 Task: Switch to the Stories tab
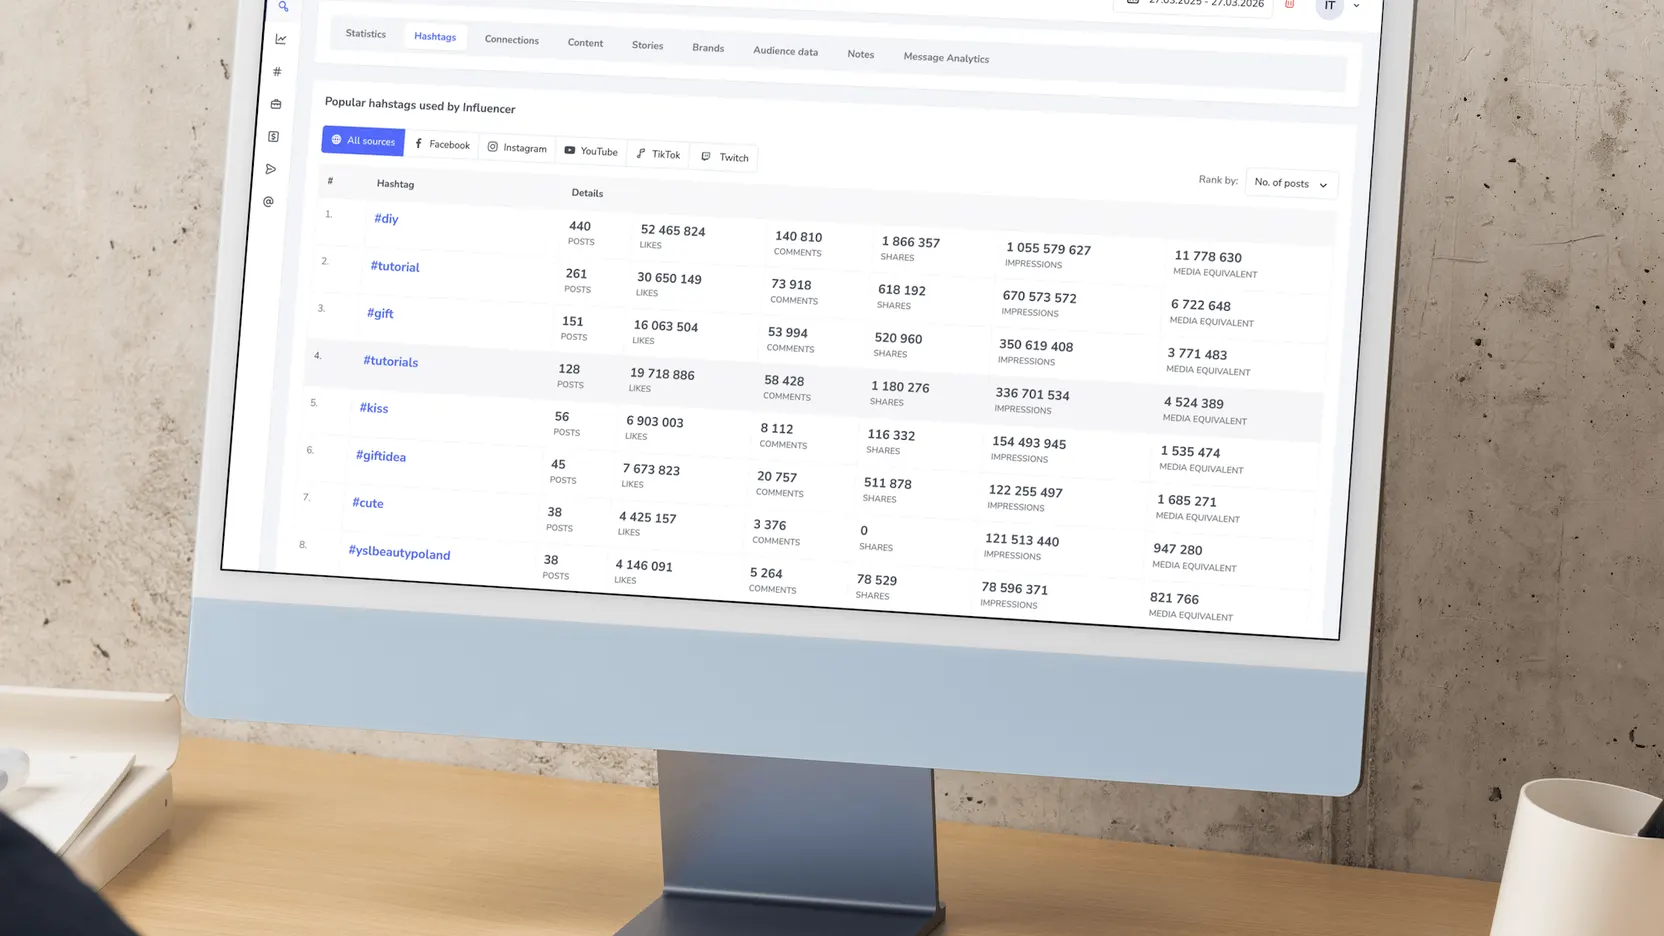click(x=647, y=45)
